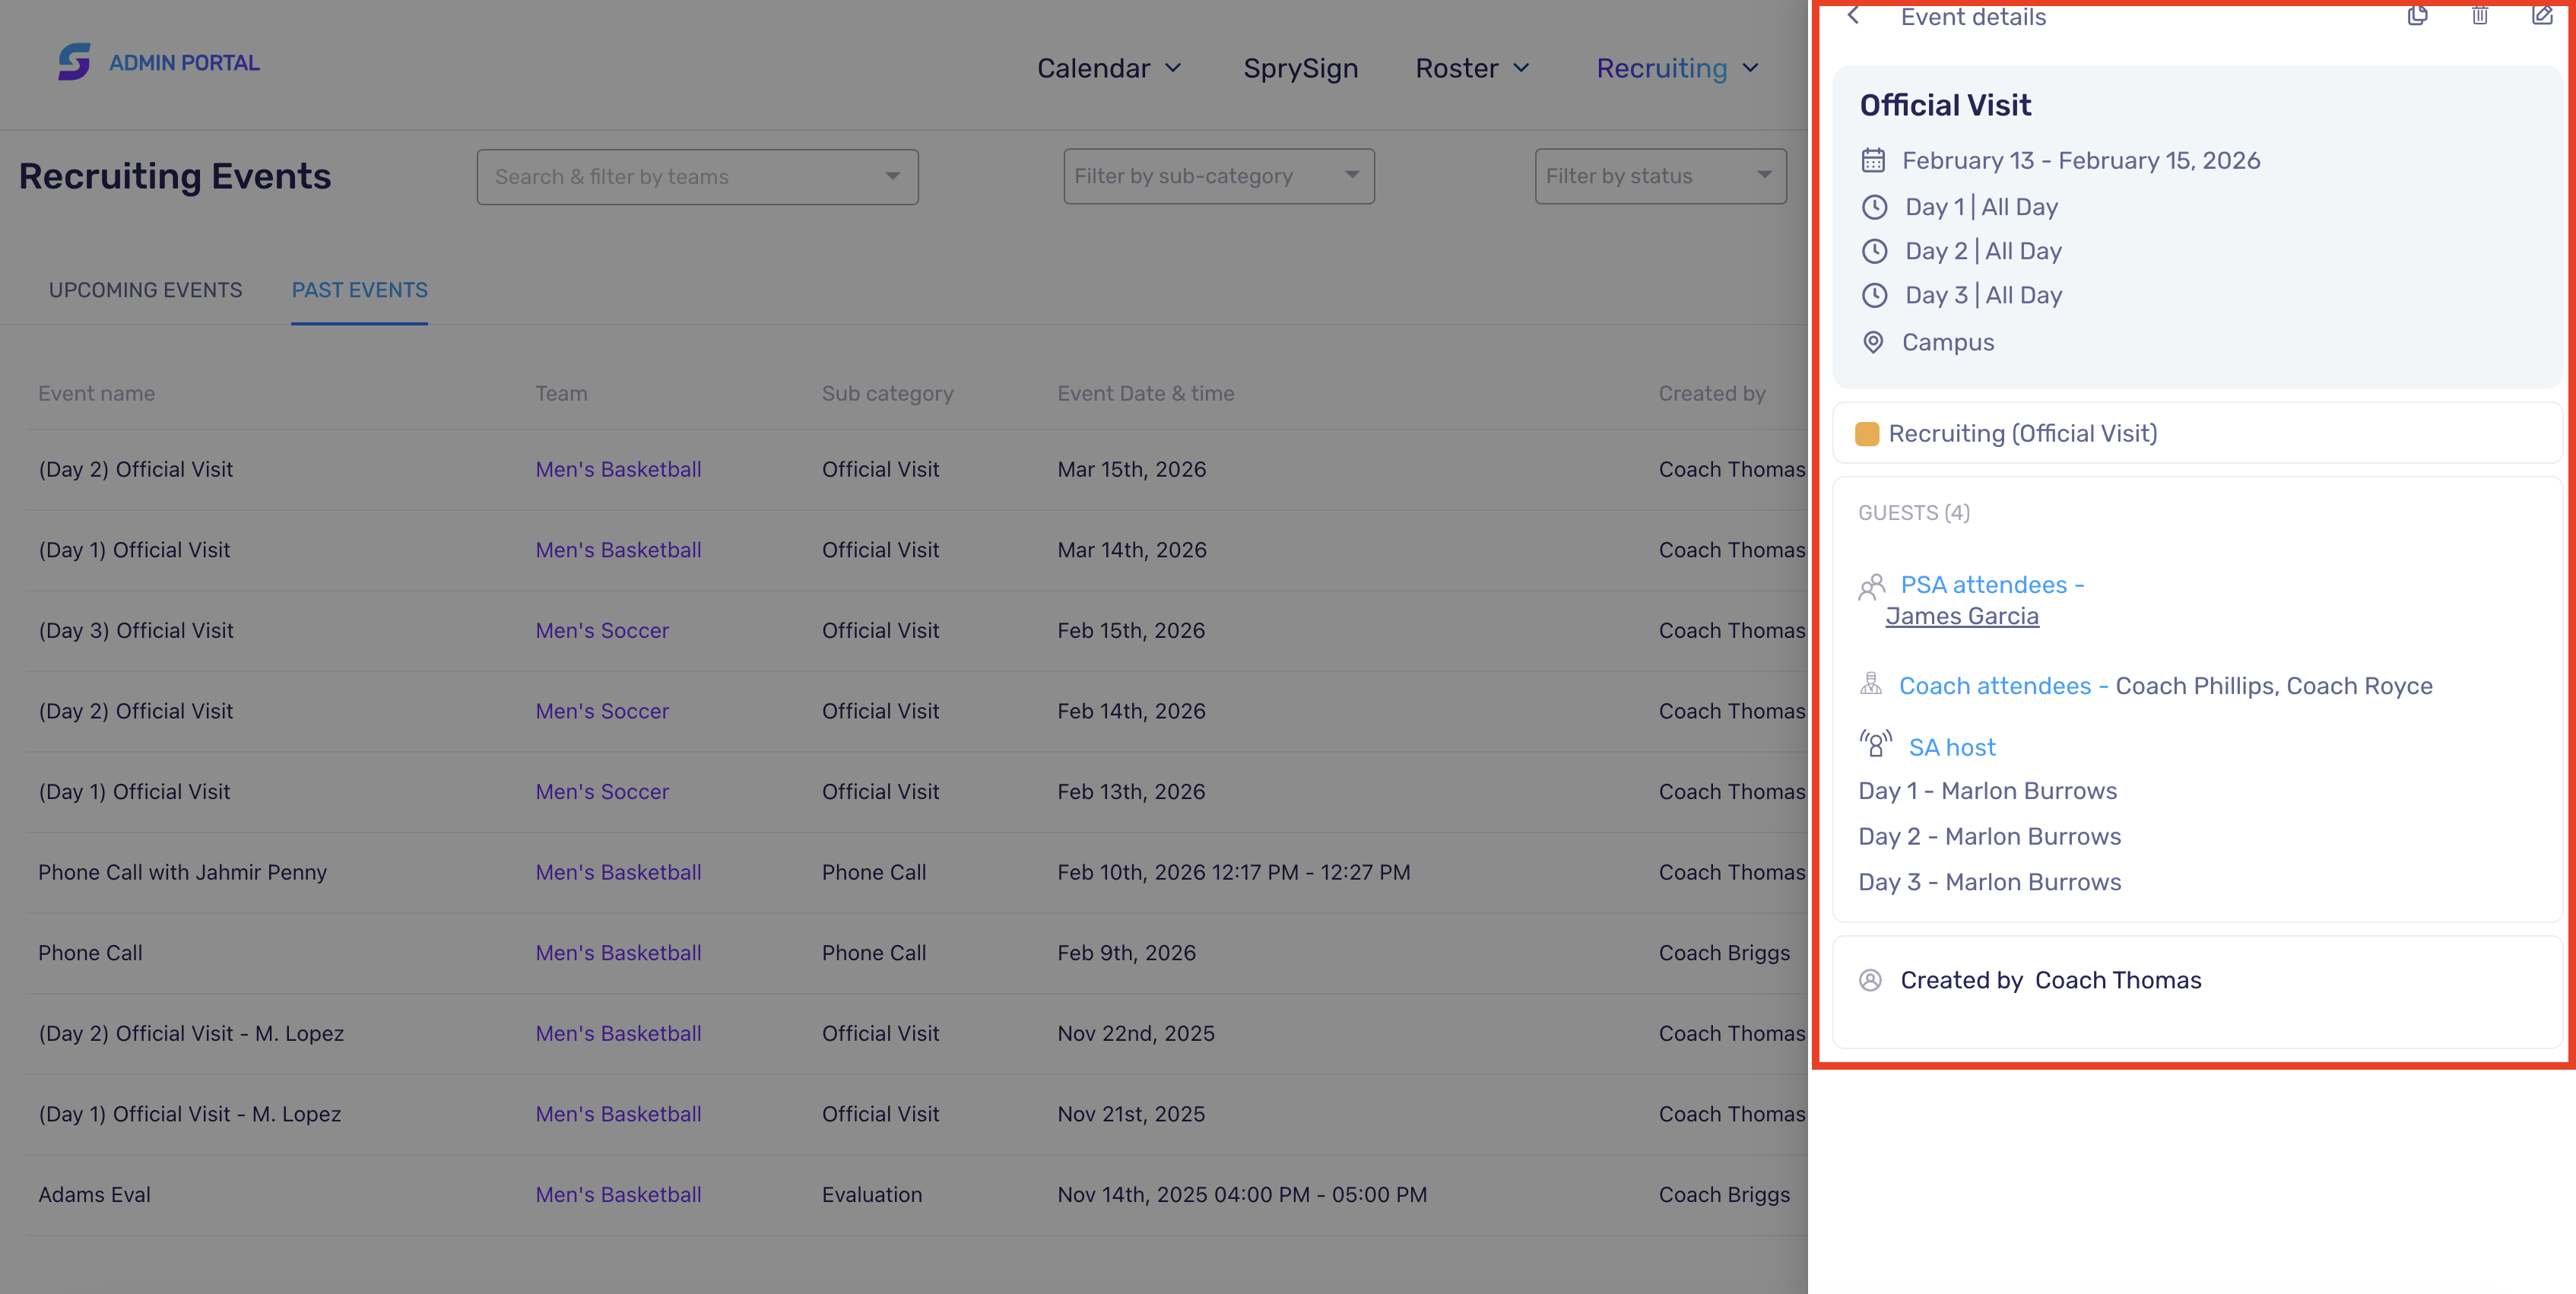Click the location pin icon by Campus
Image resolution: width=2576 pixels, height=1294 pixels.
(1873, 342)
